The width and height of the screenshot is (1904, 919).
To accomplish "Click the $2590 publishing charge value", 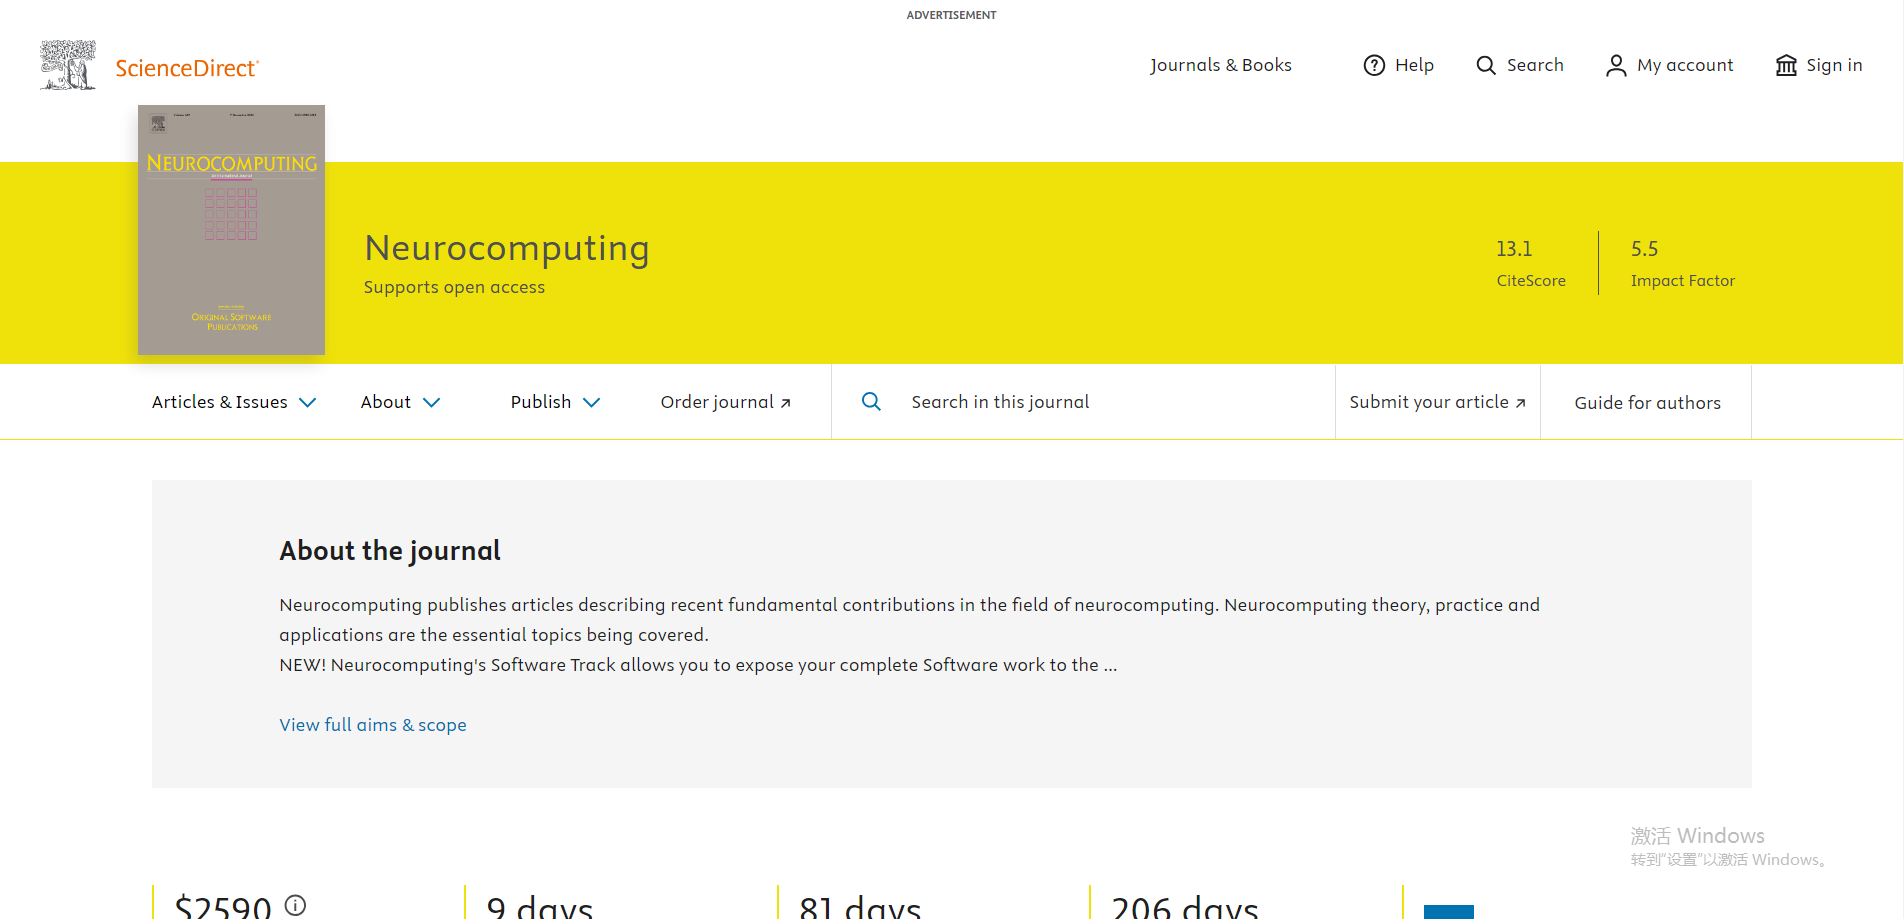I will [223, 906].
